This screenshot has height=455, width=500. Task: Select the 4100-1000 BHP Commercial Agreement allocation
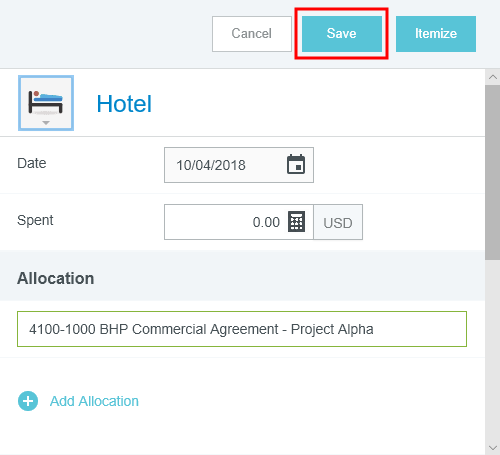pos(242,329)
